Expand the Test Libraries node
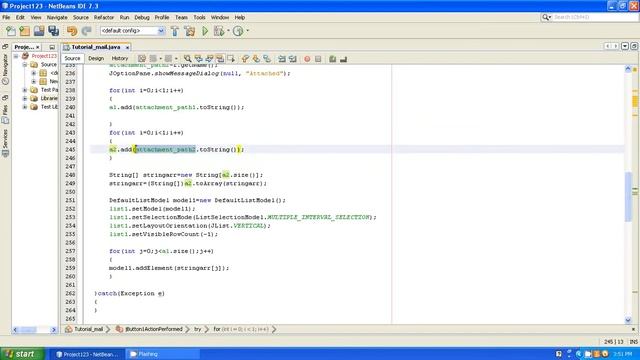This screenshot has width=640, height=360. pos(24,107)
